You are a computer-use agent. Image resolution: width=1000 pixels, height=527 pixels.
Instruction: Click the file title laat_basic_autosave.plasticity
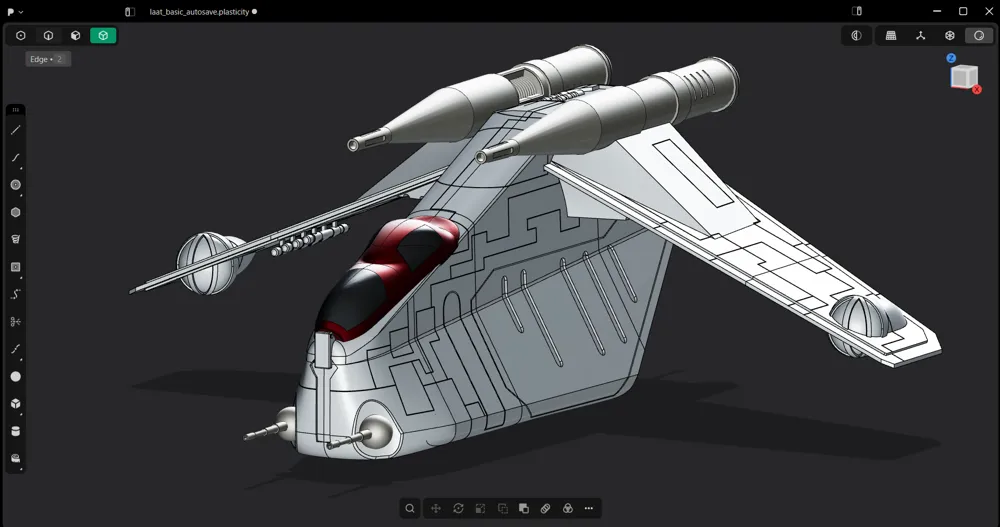point(199,11)
